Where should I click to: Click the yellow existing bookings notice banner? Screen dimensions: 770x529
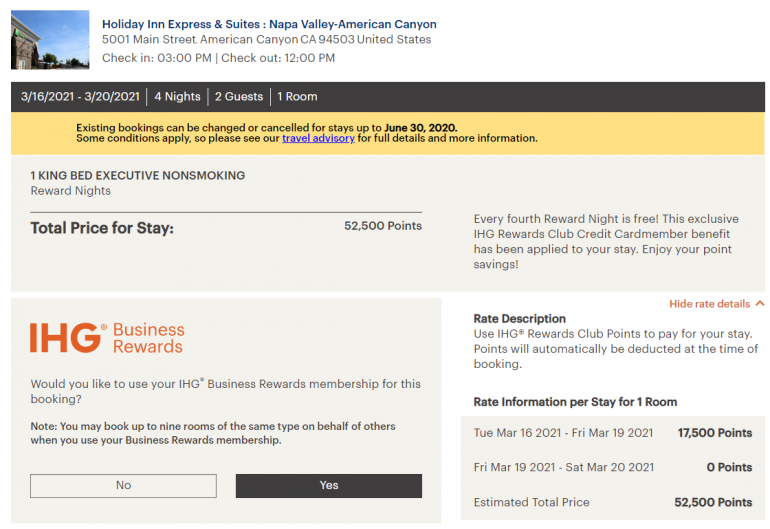pos(387,133)
